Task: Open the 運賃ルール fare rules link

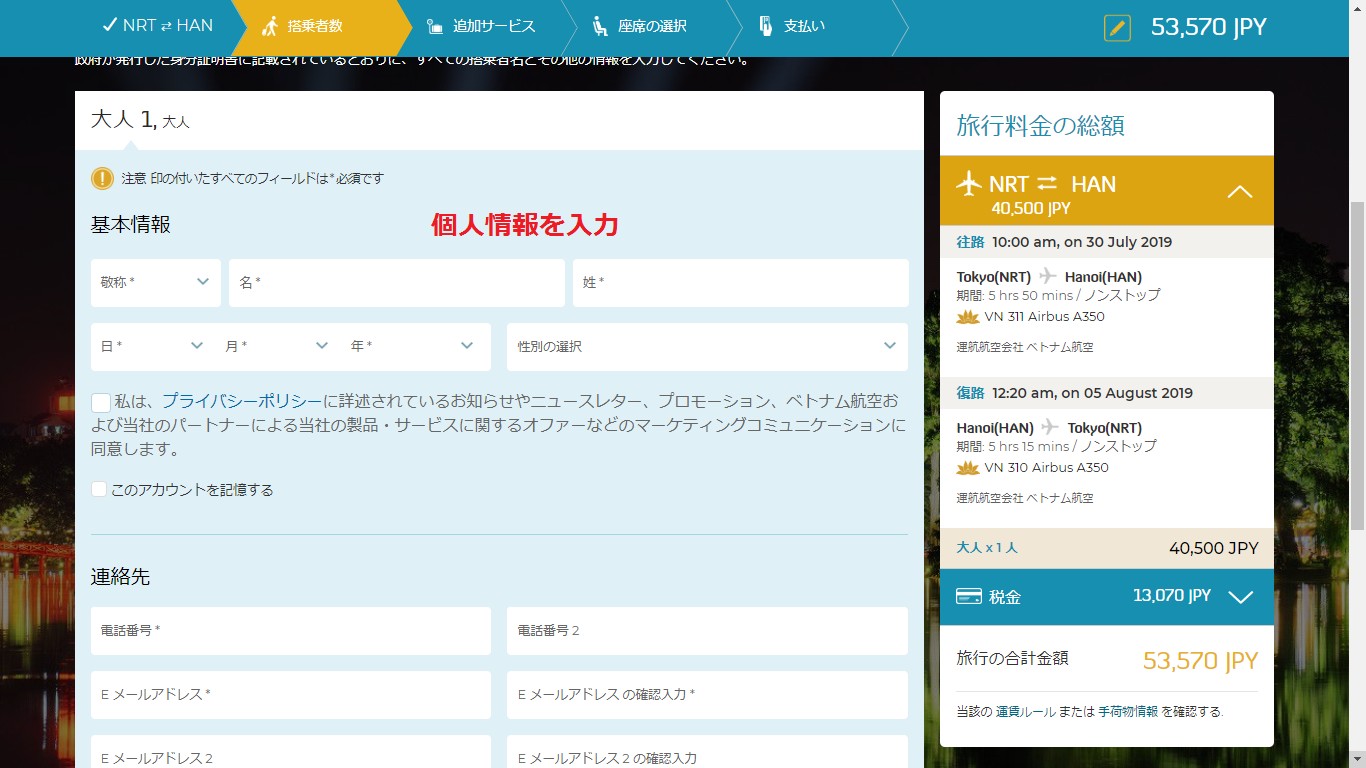Action: click(x=1026, y=712)
